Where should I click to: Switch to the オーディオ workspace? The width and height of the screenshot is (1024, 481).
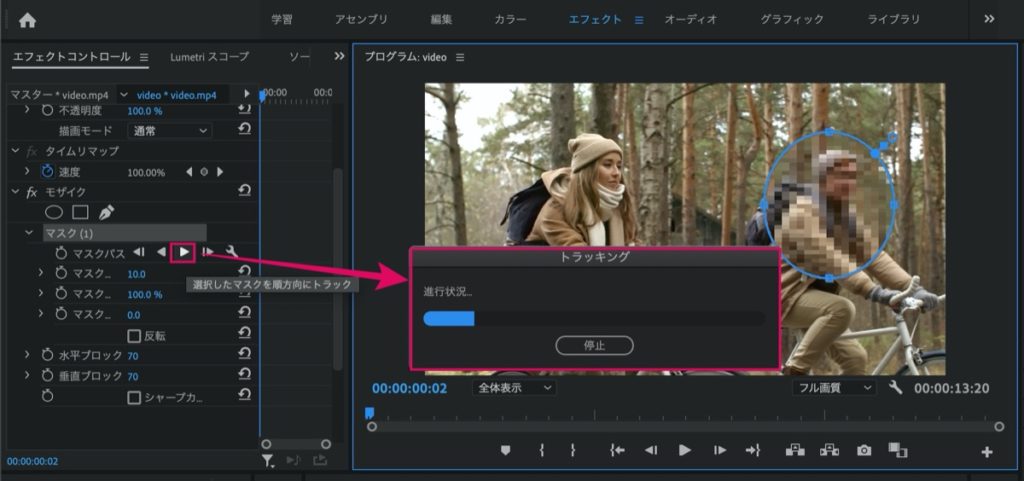[x=691, y=19]
